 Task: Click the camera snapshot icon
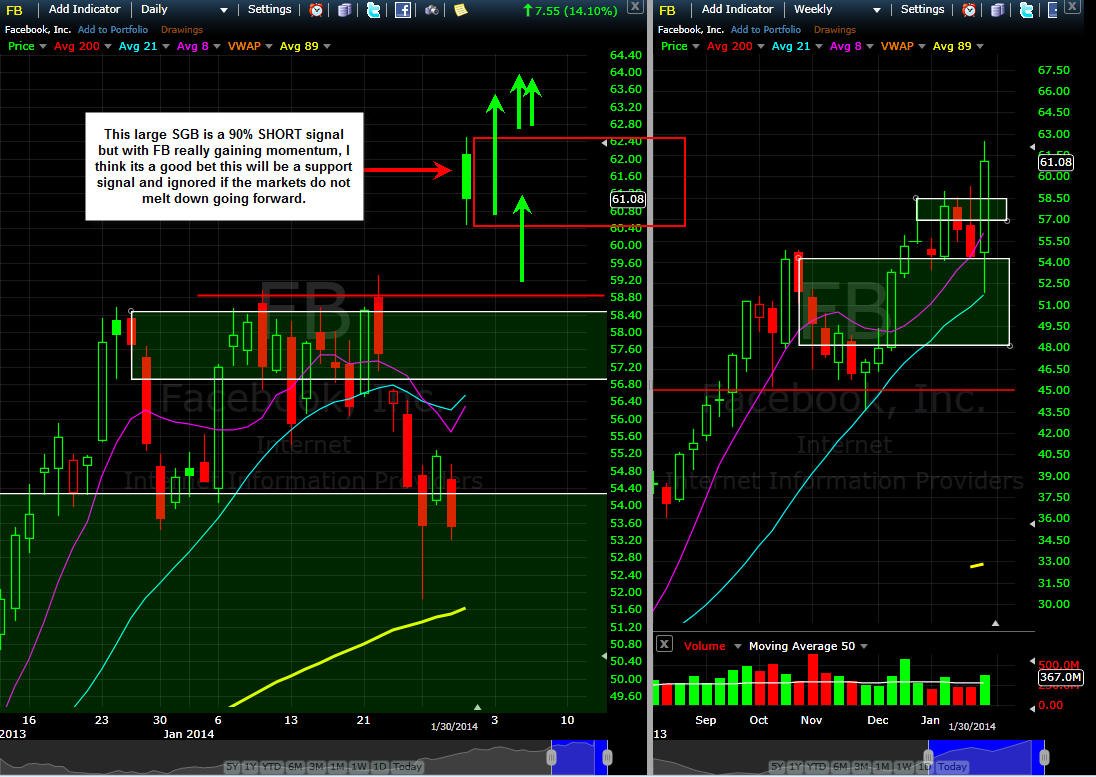pyautogui.click(x=431, y=10)
